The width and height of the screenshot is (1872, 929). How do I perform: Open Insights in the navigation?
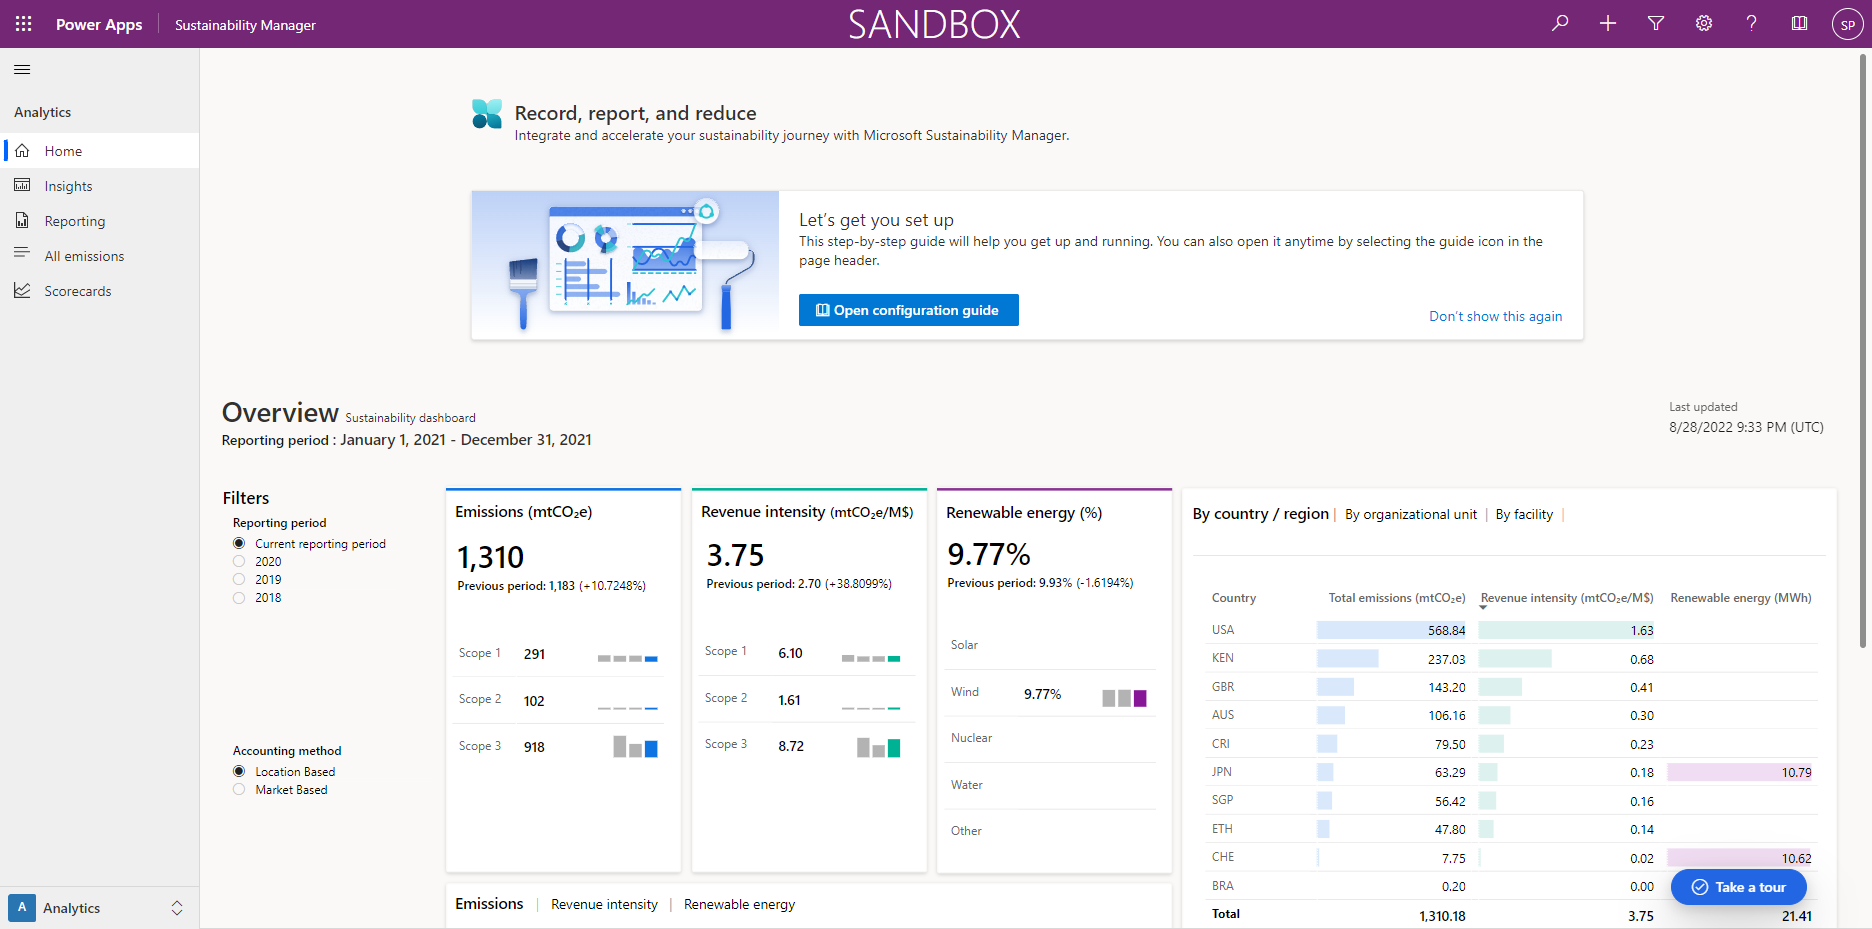coord(100,186)
